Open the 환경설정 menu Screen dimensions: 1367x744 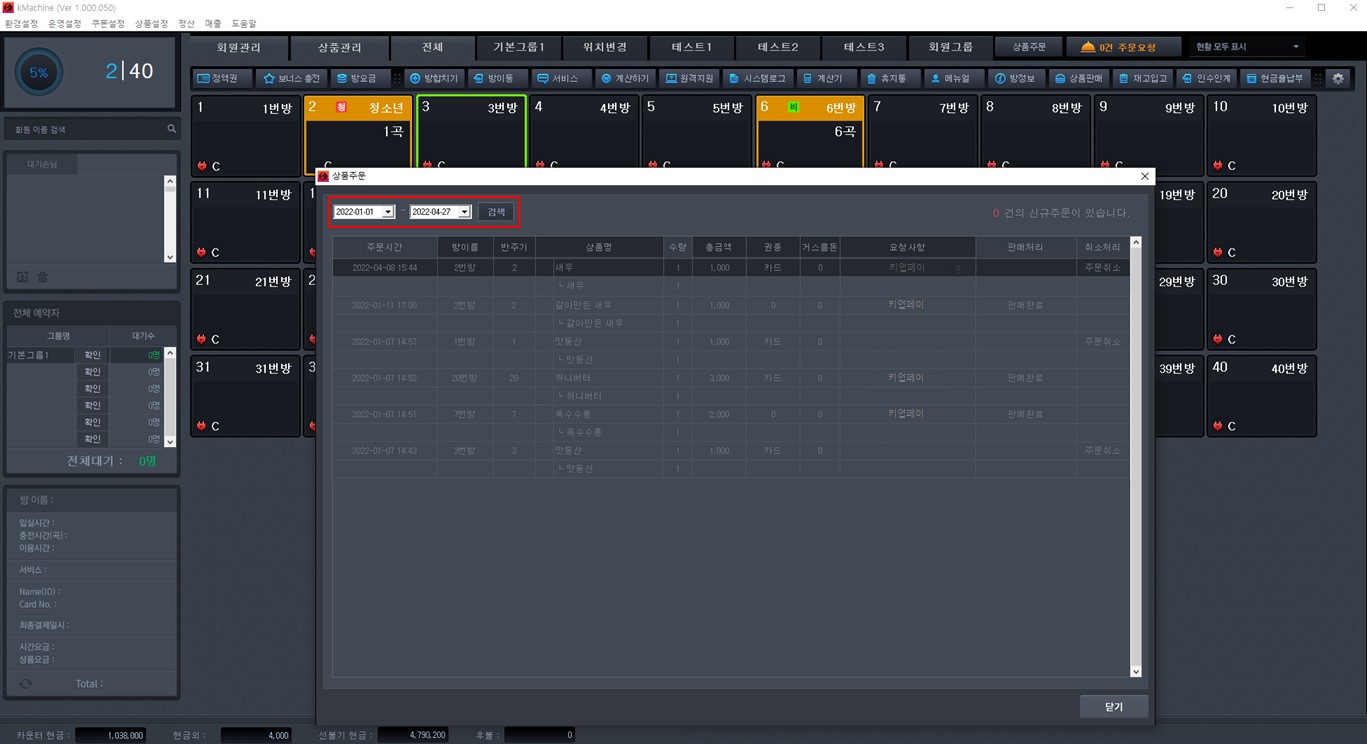click(21, 23)
